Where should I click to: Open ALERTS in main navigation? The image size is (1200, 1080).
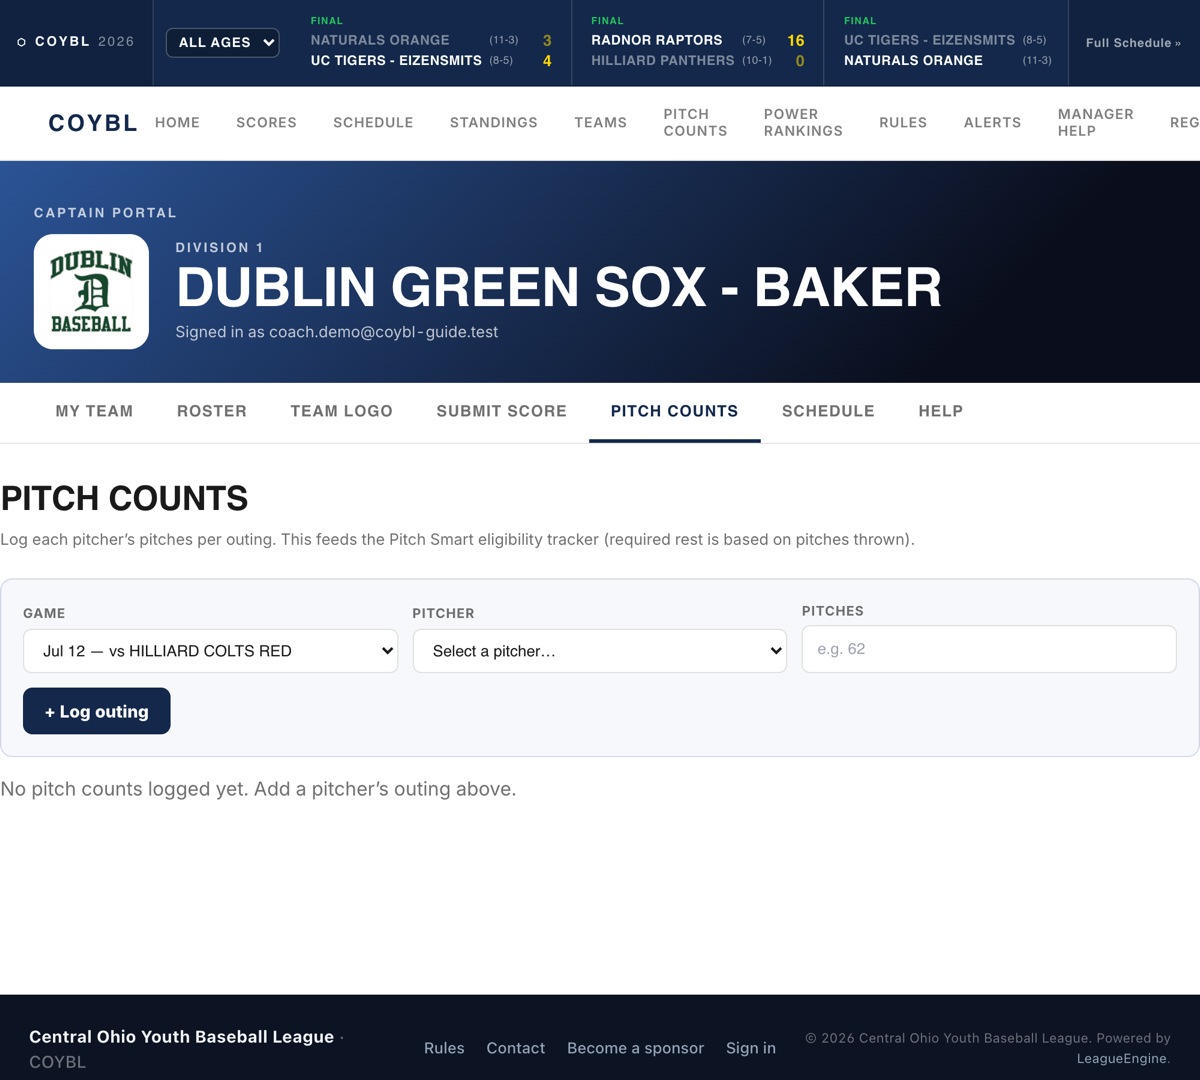click(x=992, y=122)
